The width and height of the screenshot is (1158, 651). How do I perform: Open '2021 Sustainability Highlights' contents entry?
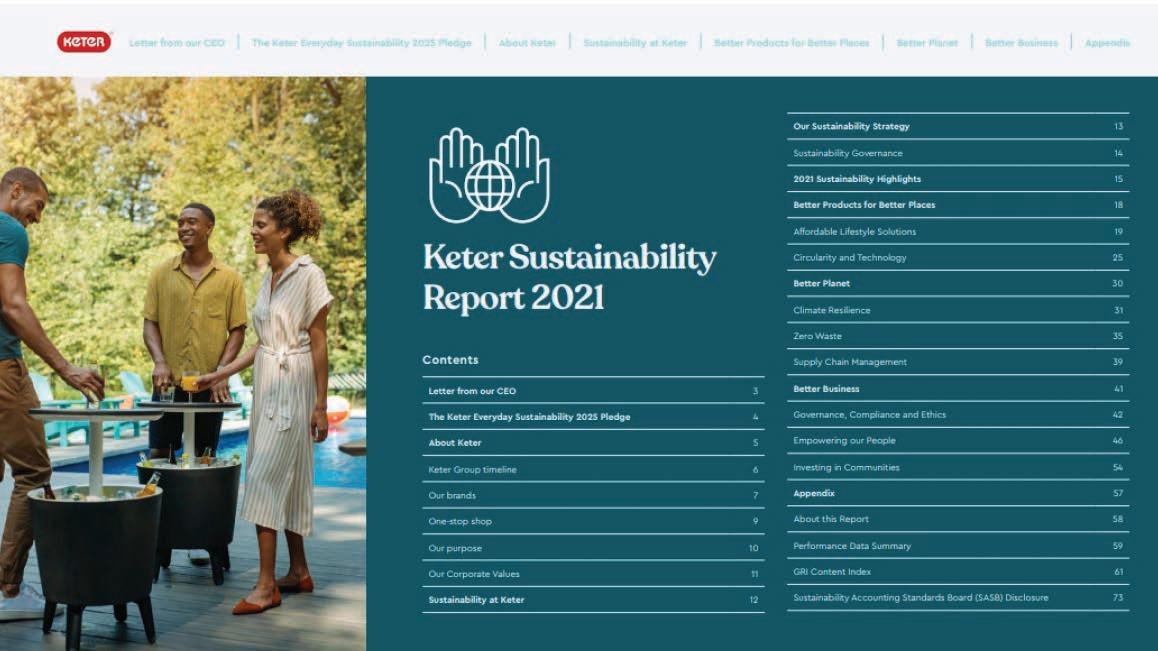click(958, 179)
